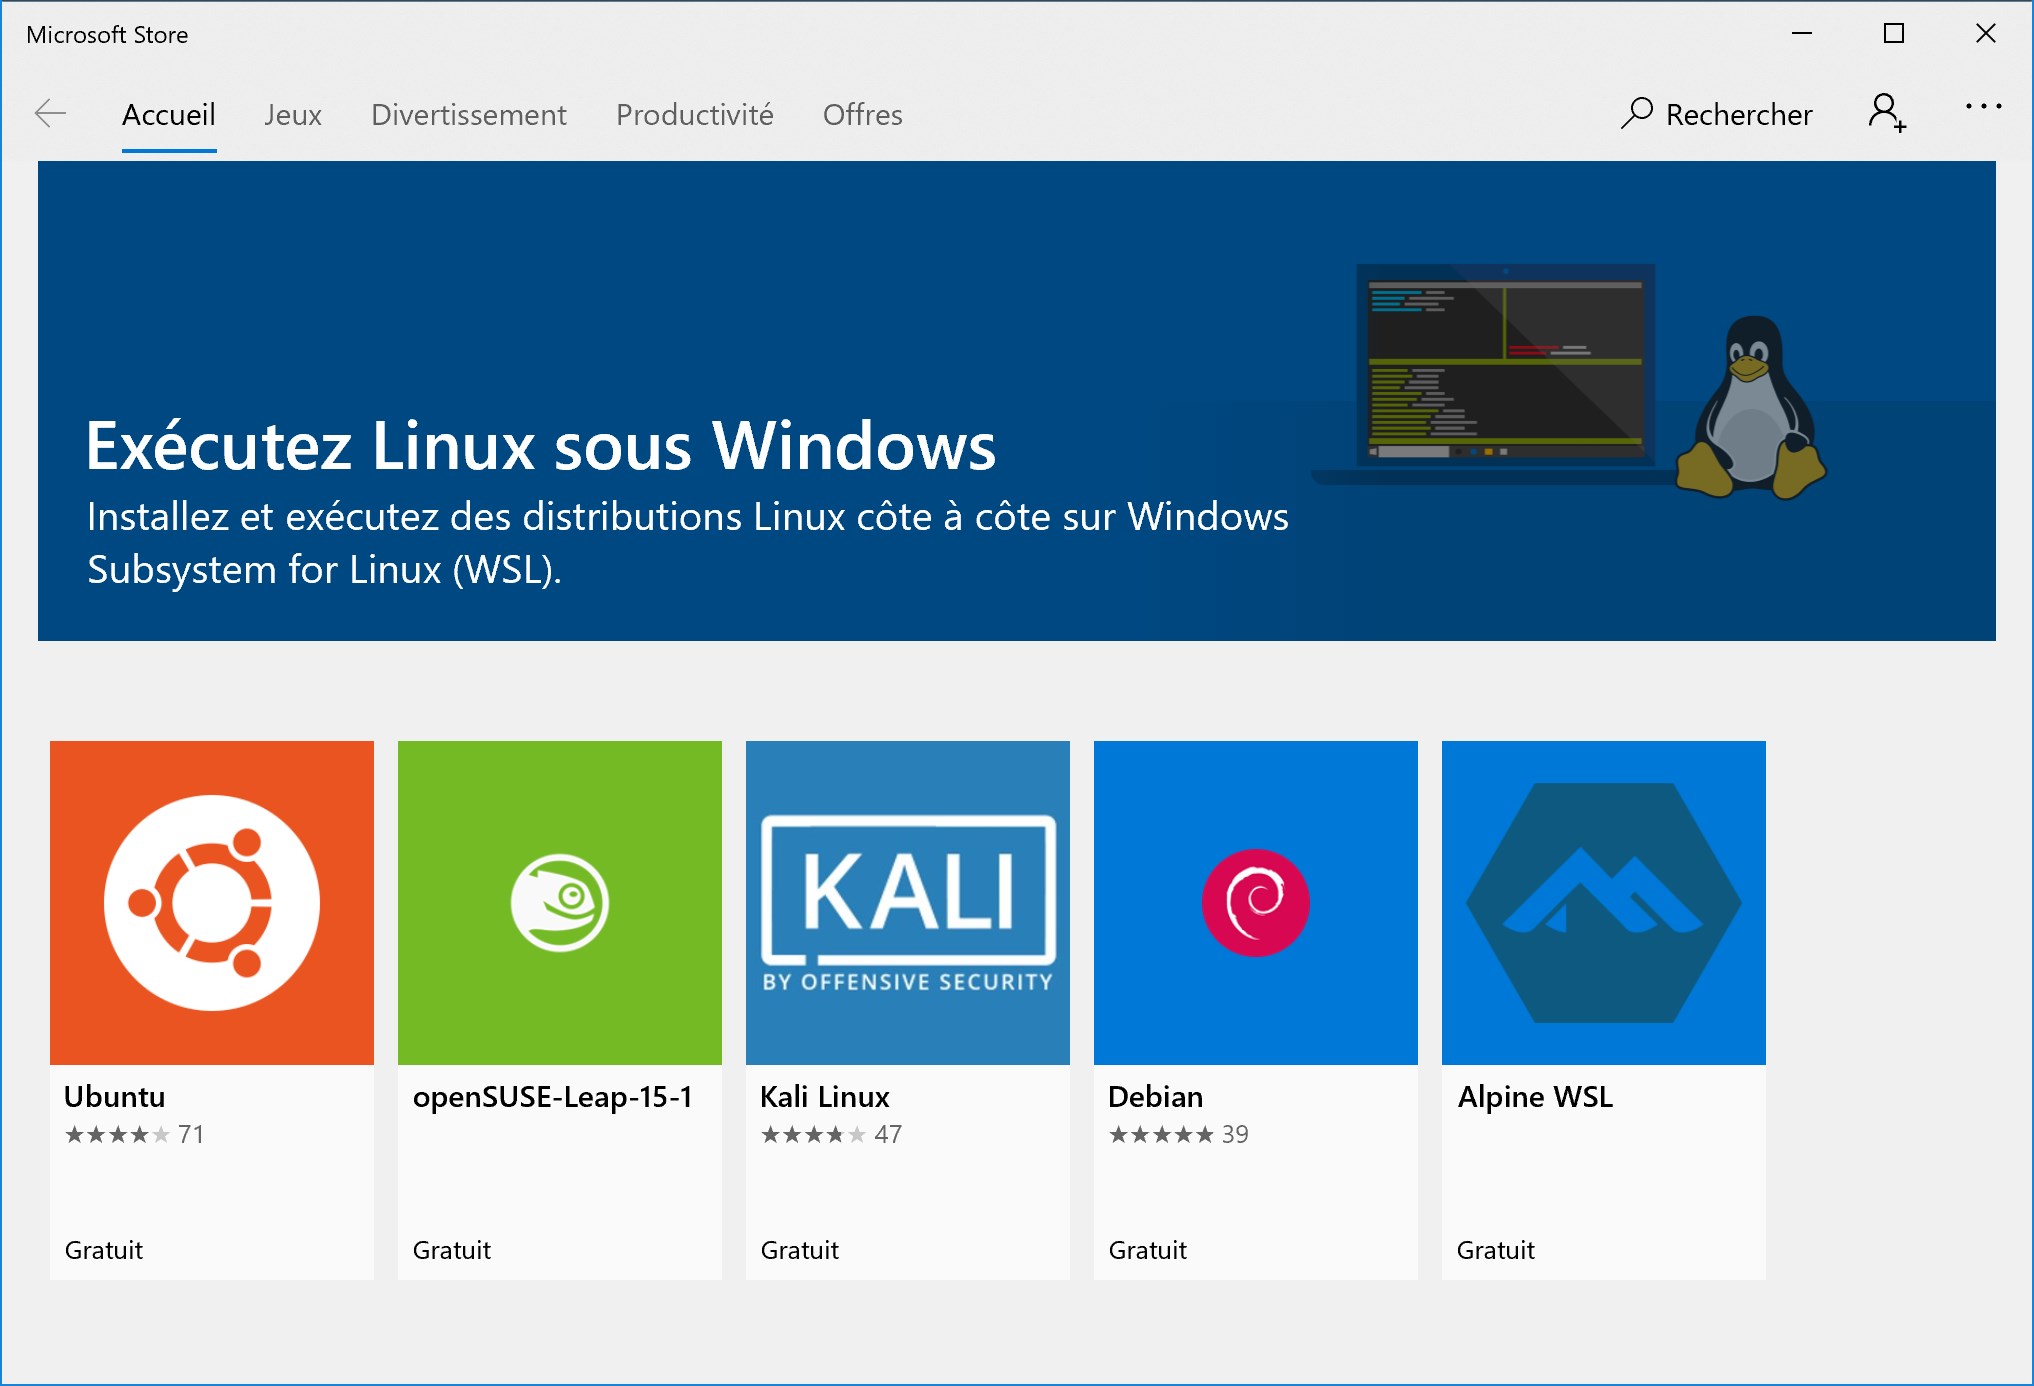Open the Productivité tab
This screenshot has height=1386, width=2034.
695,115
